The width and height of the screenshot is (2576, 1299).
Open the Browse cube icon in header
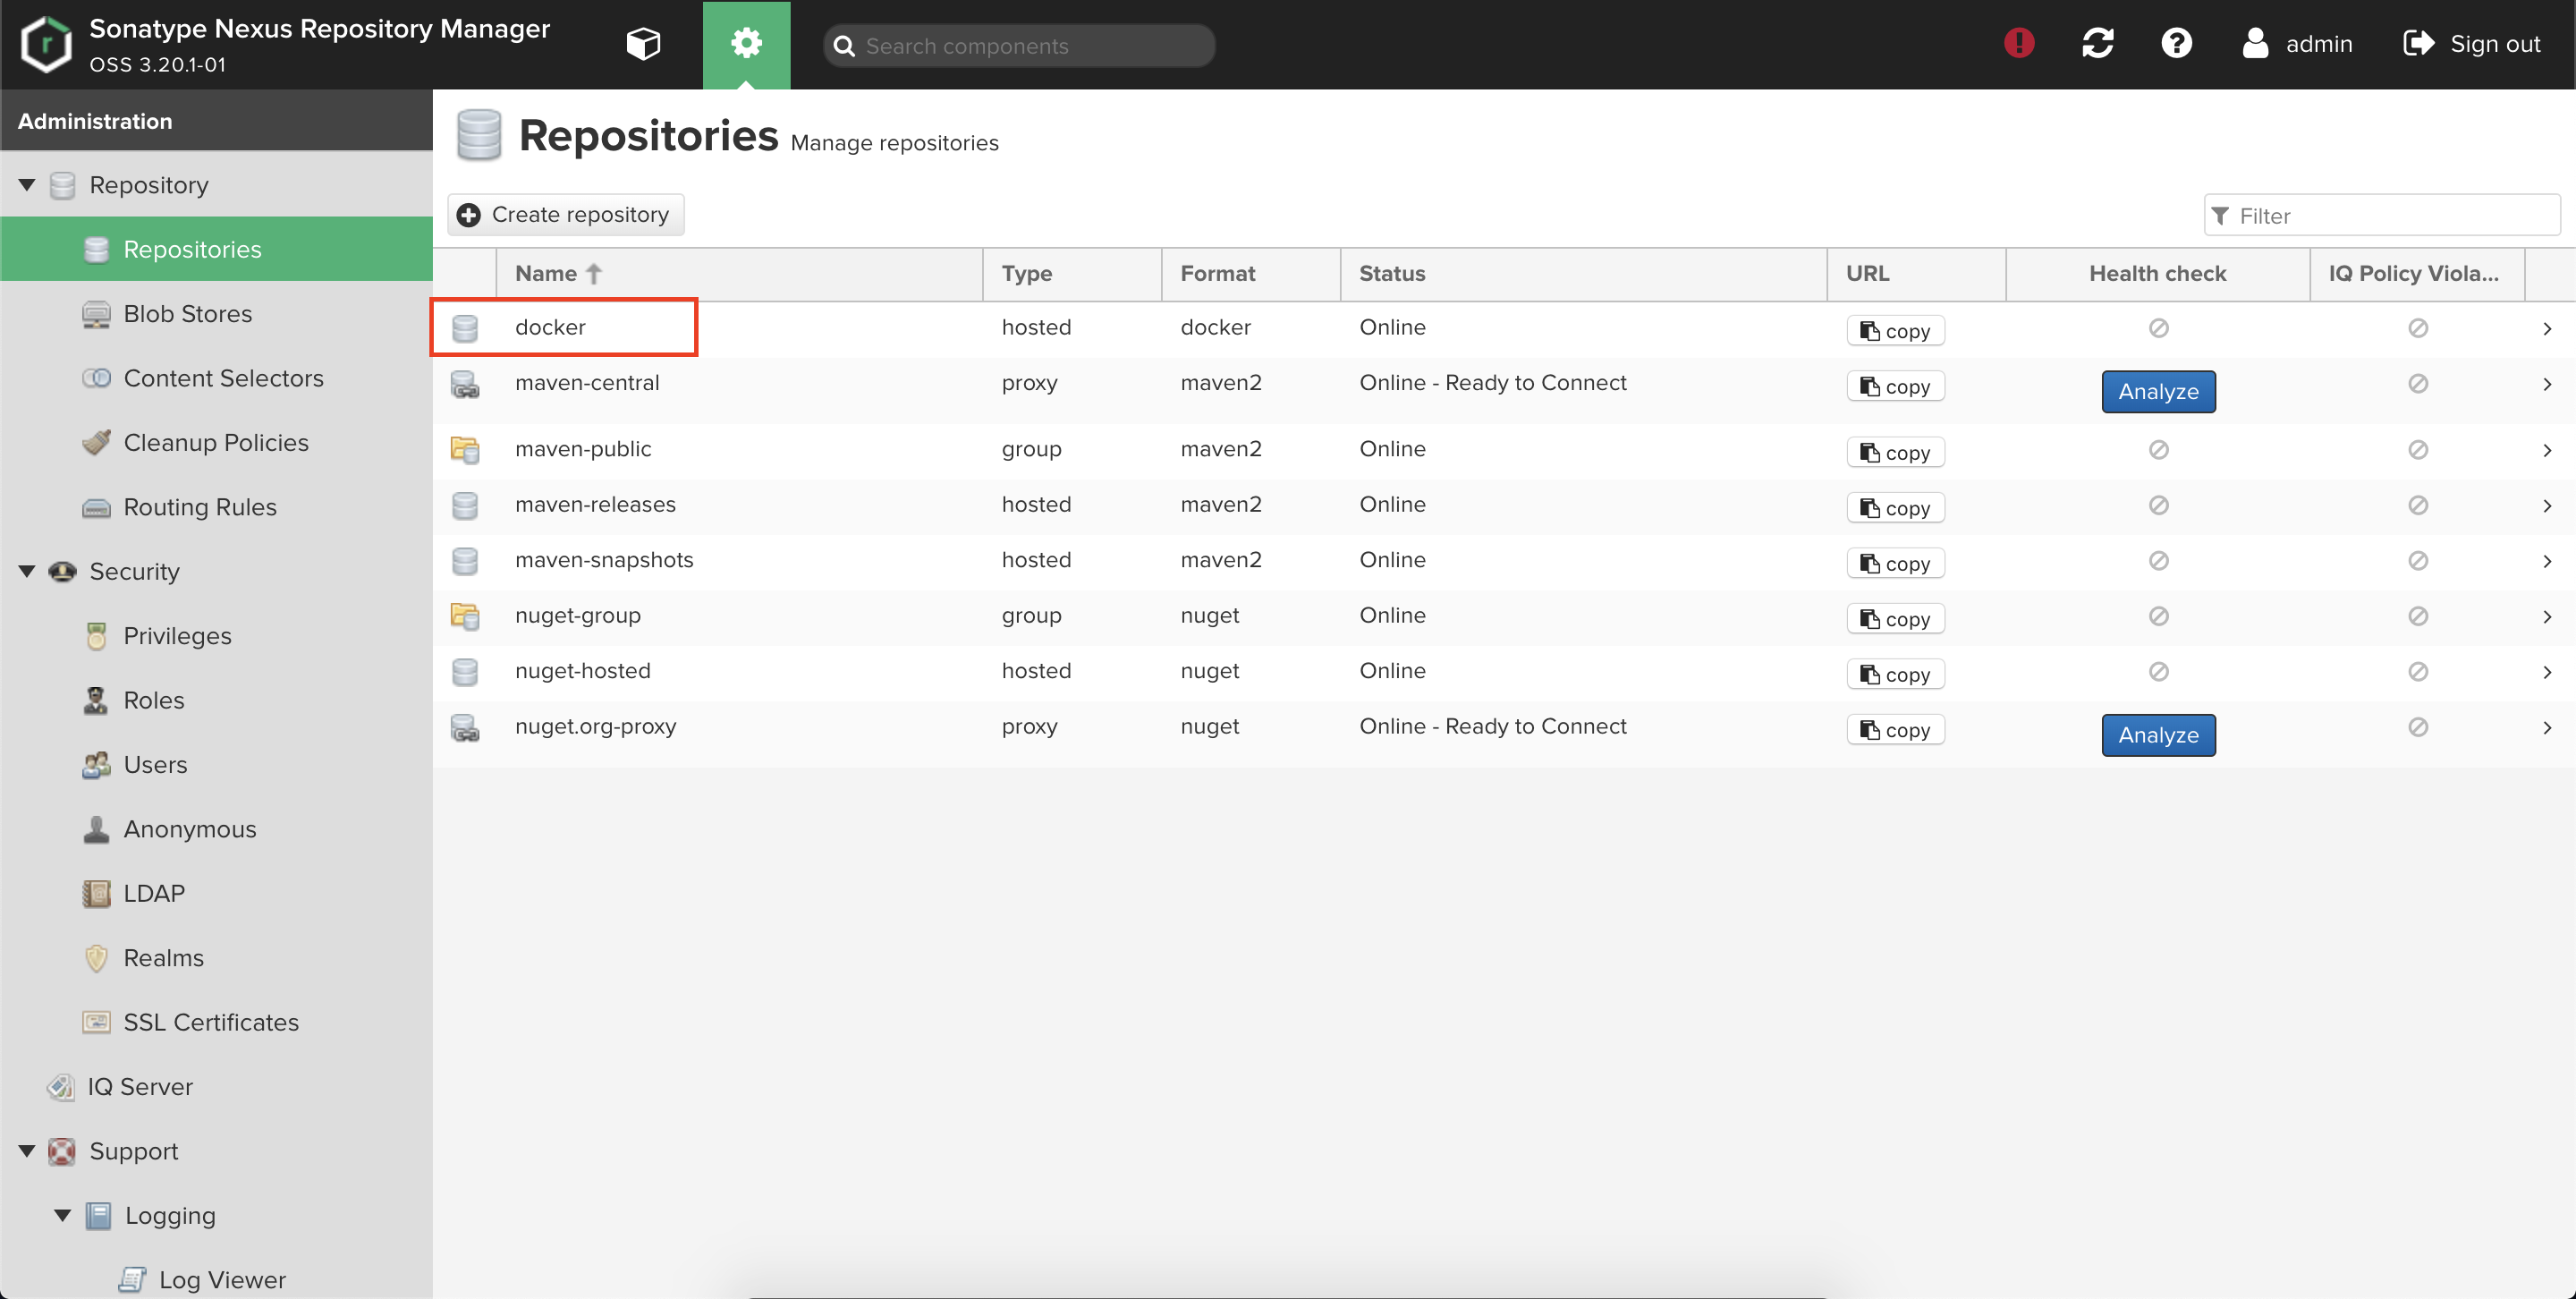[x=643, y=44]
